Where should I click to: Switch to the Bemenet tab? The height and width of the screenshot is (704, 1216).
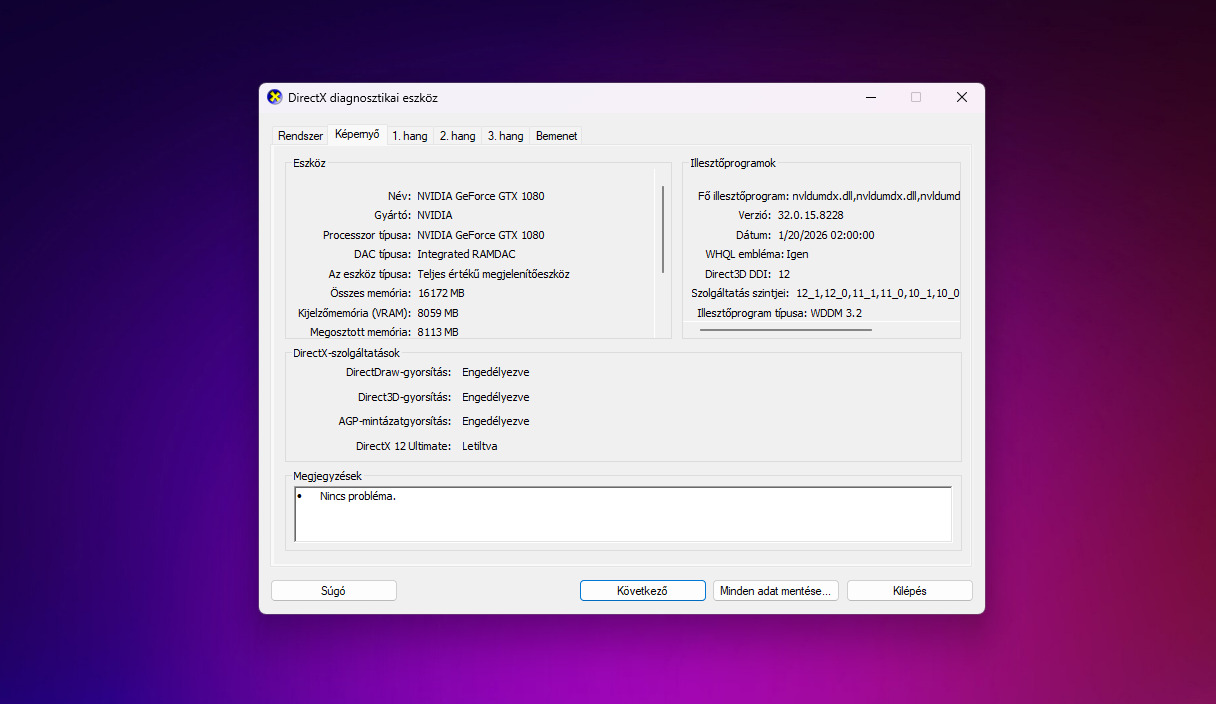coord(556,136)
